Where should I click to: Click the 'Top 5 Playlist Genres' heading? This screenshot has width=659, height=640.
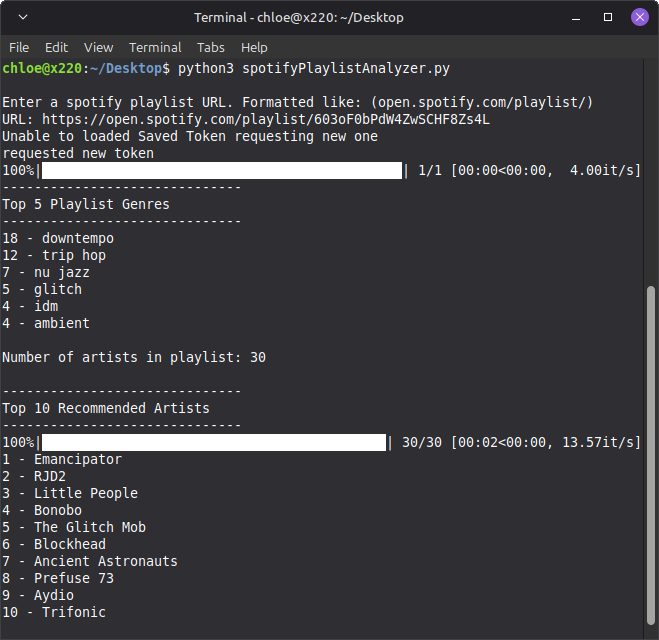tap(86, 204)
